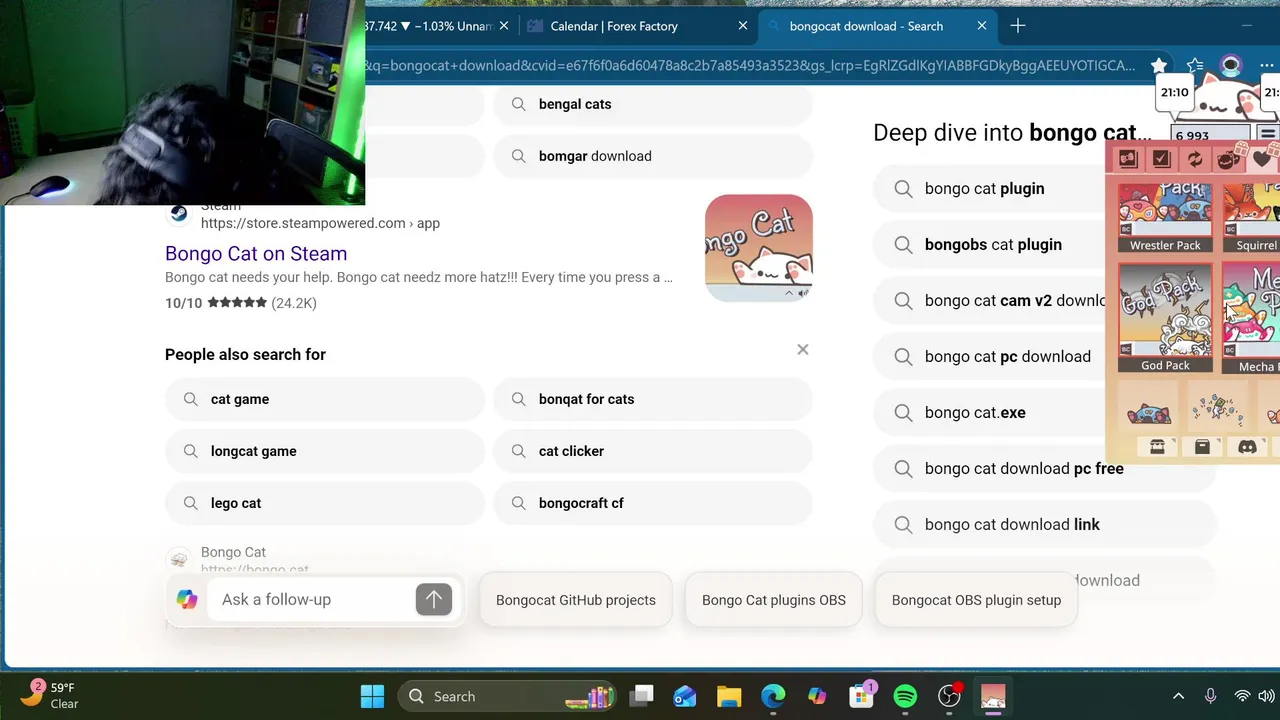Search for bonqat for cats suggestion

pos(653,399)
